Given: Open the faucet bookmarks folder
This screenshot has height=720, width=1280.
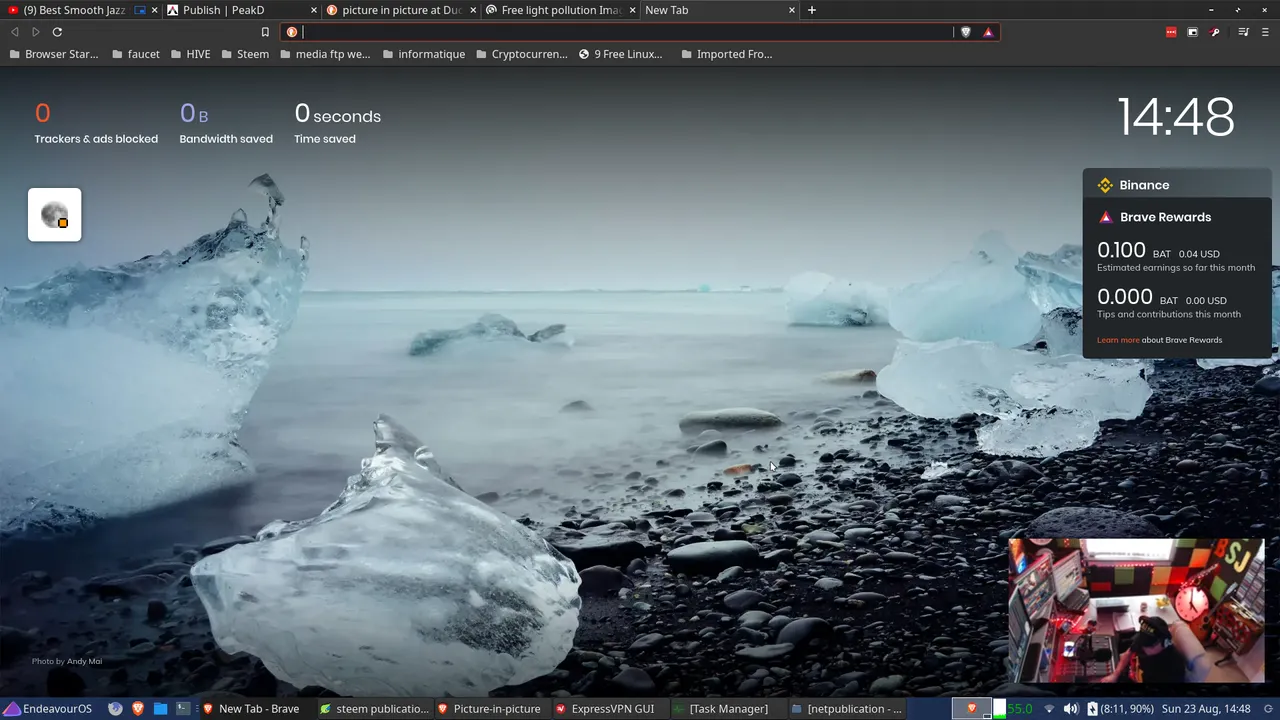Looking at the screenshot, I should pos(136,54).
